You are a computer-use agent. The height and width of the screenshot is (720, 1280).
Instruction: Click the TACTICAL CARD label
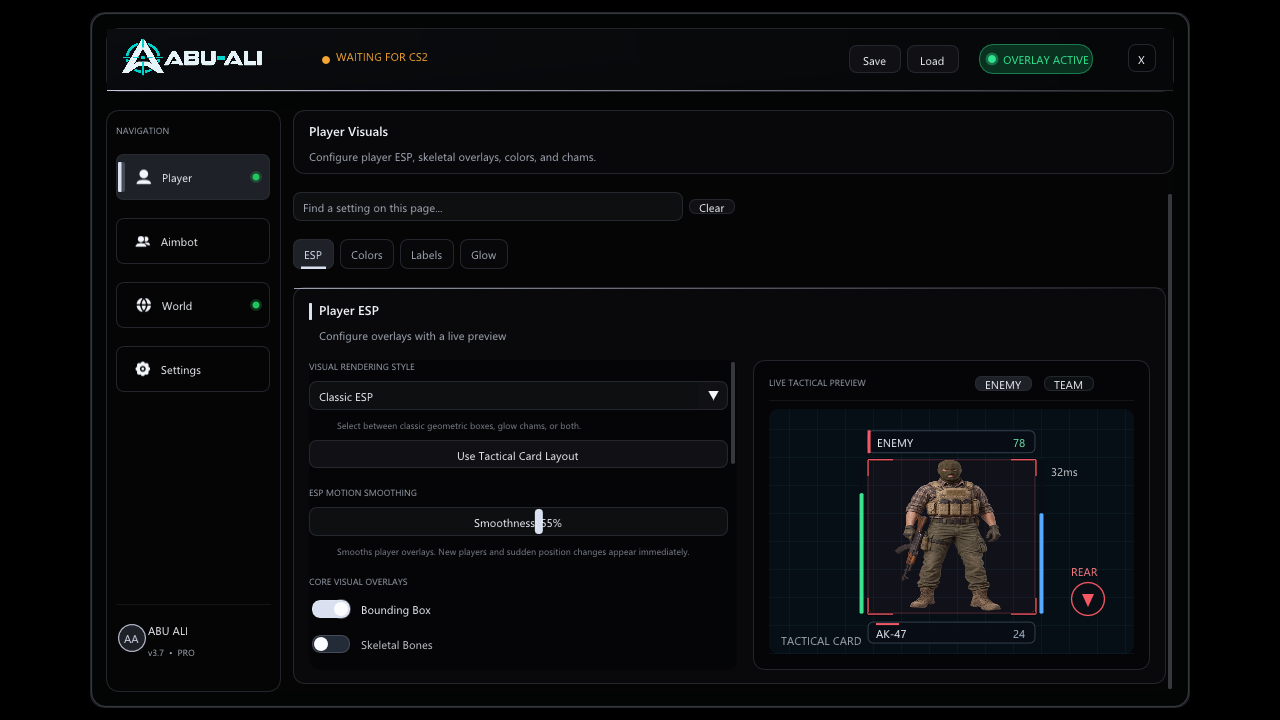(x=821, y=641)
